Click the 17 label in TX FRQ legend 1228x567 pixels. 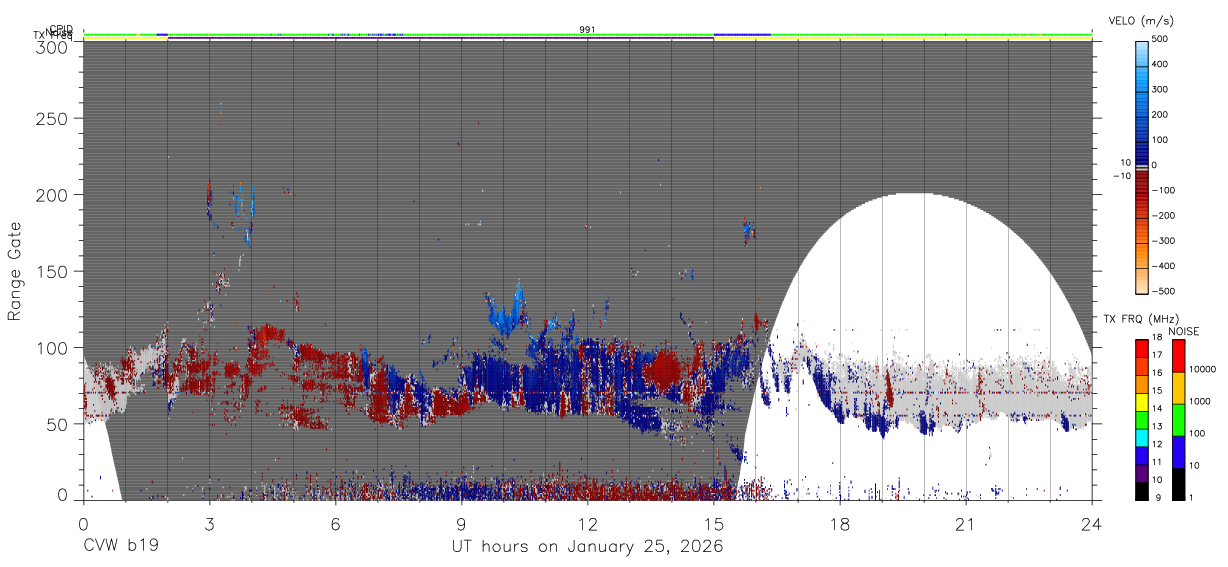1159,355
